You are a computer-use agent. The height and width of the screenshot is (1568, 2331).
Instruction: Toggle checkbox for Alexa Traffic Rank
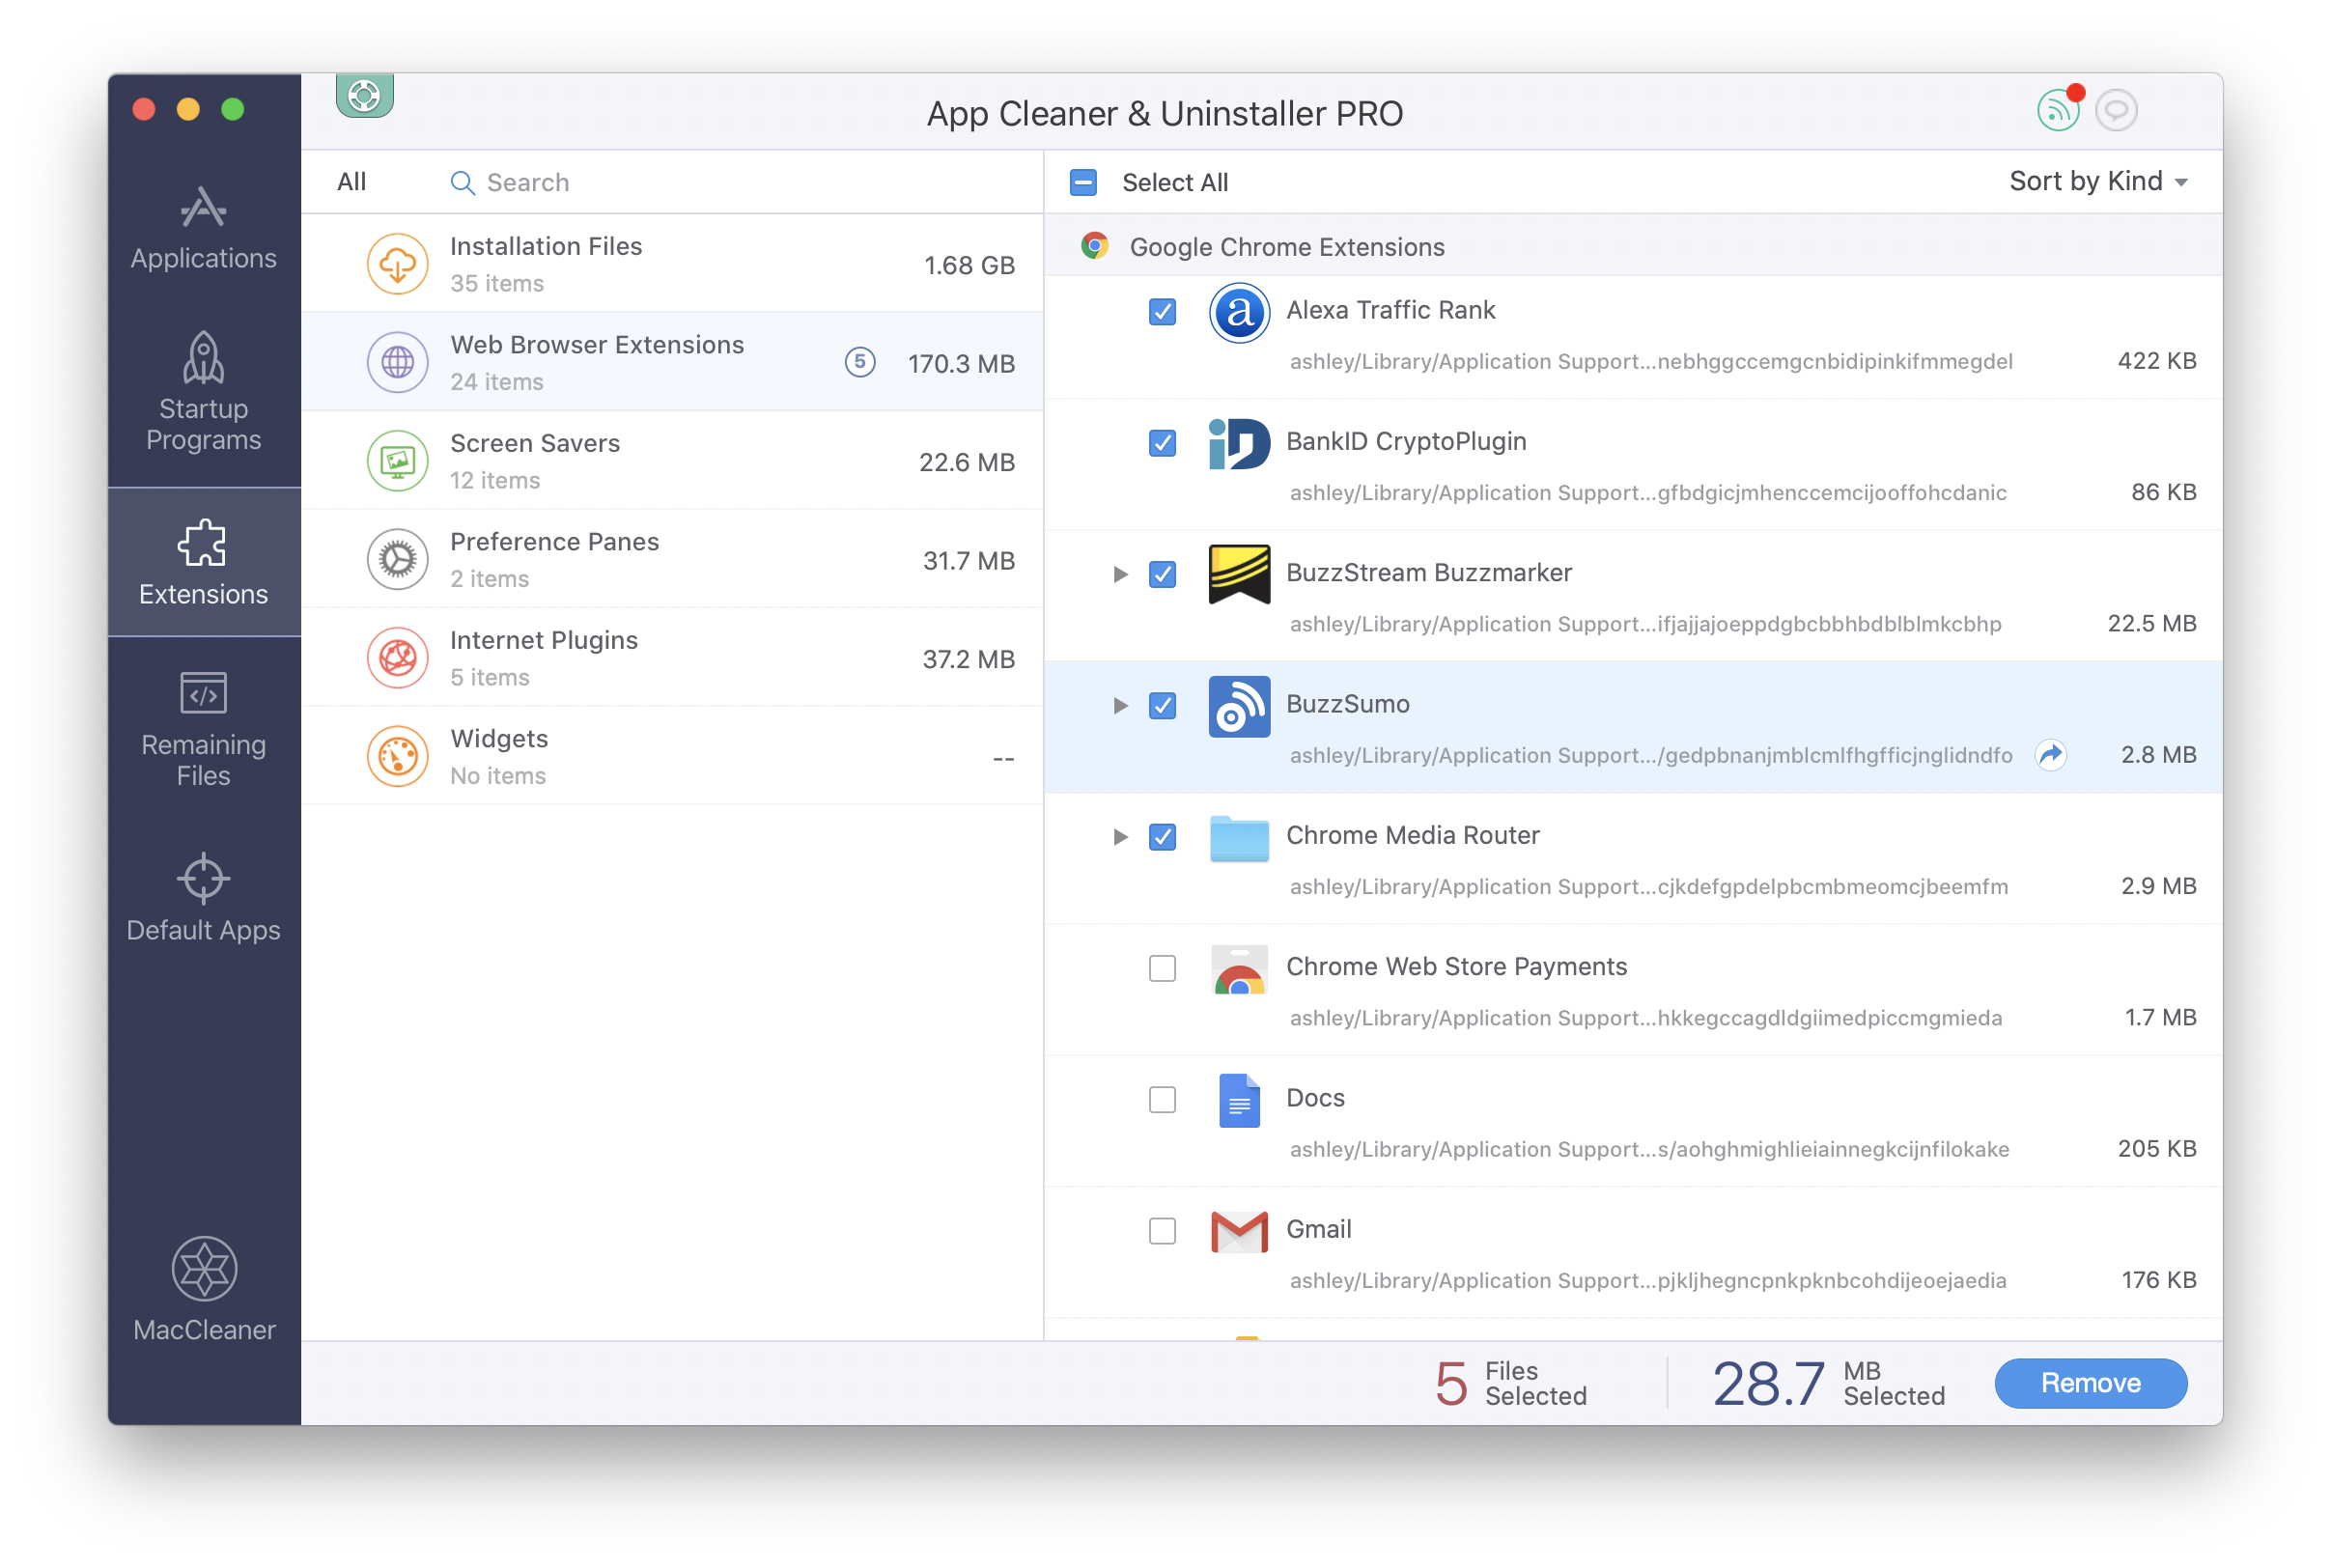(1162, 310)
